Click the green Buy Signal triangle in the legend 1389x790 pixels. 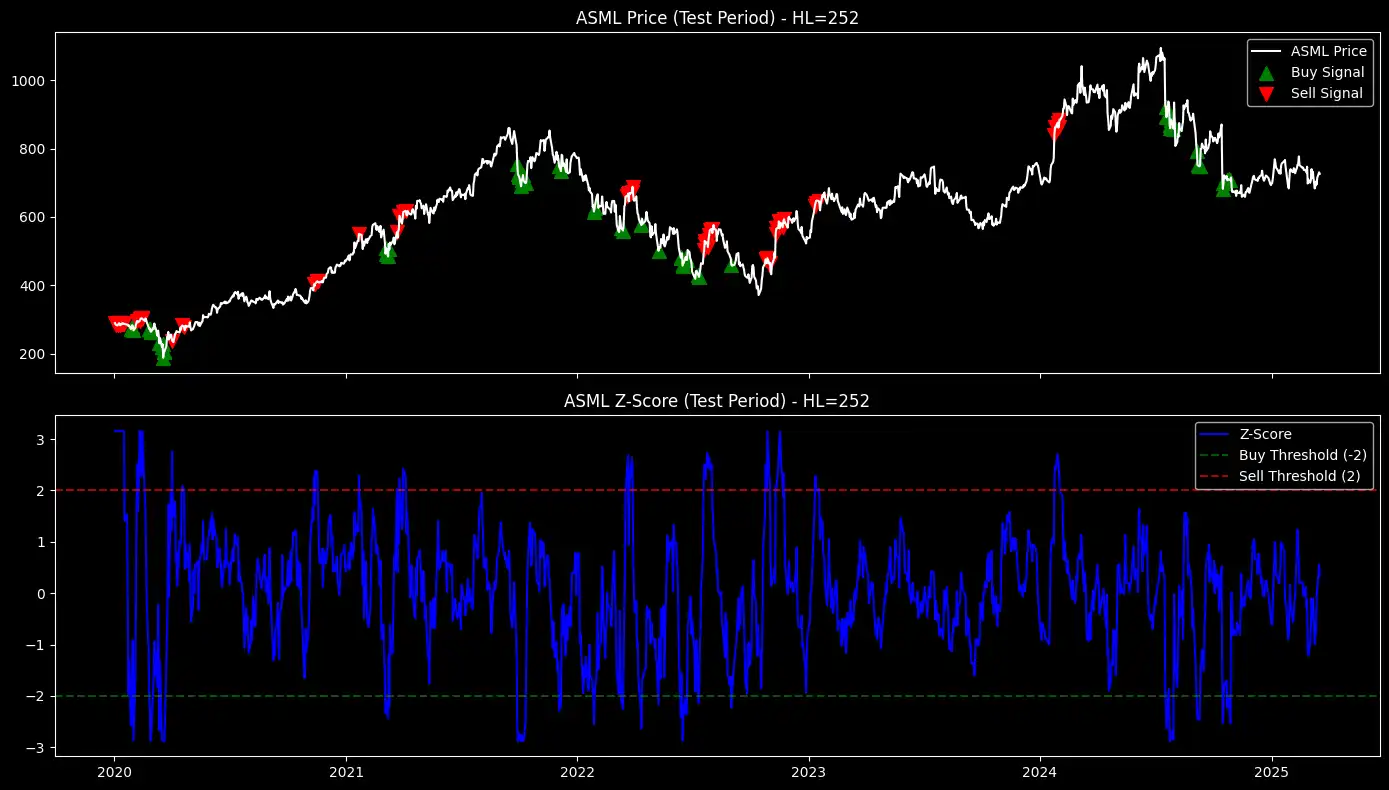1267,72
